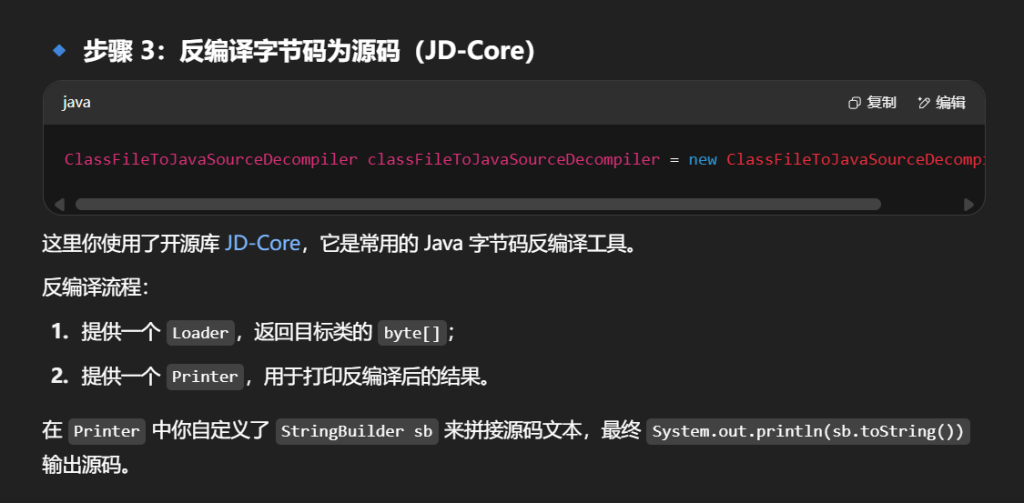Select the Loader inline code chip
Screen dimensions: 1024x503
pos(201,333)
